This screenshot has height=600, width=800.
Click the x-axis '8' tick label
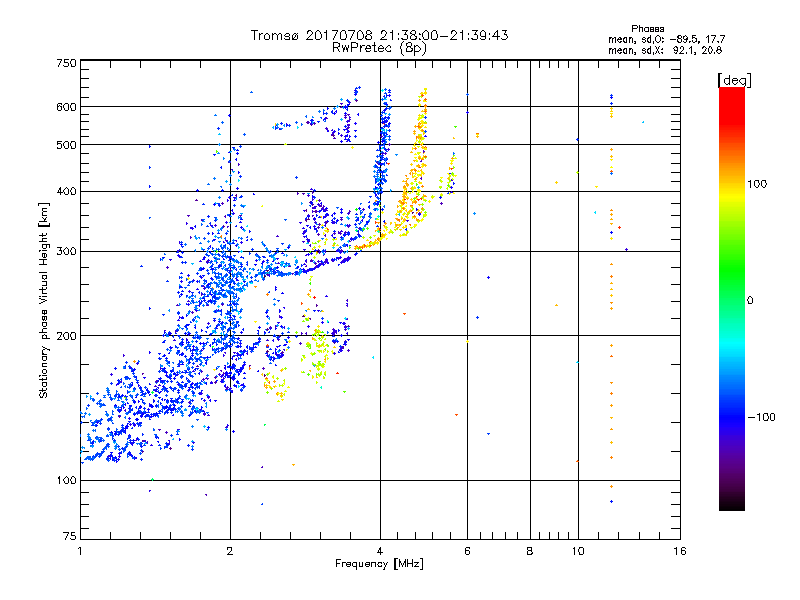(x=530, y=551)
